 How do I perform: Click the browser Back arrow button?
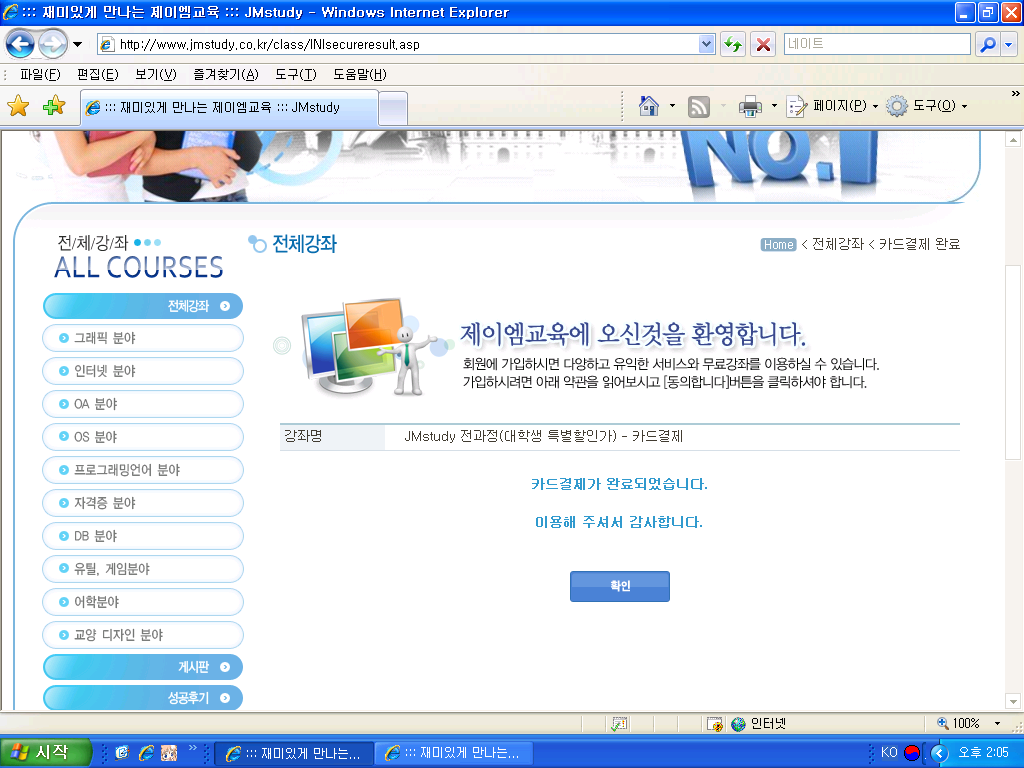pyautogui.click(x=20, y=44)
